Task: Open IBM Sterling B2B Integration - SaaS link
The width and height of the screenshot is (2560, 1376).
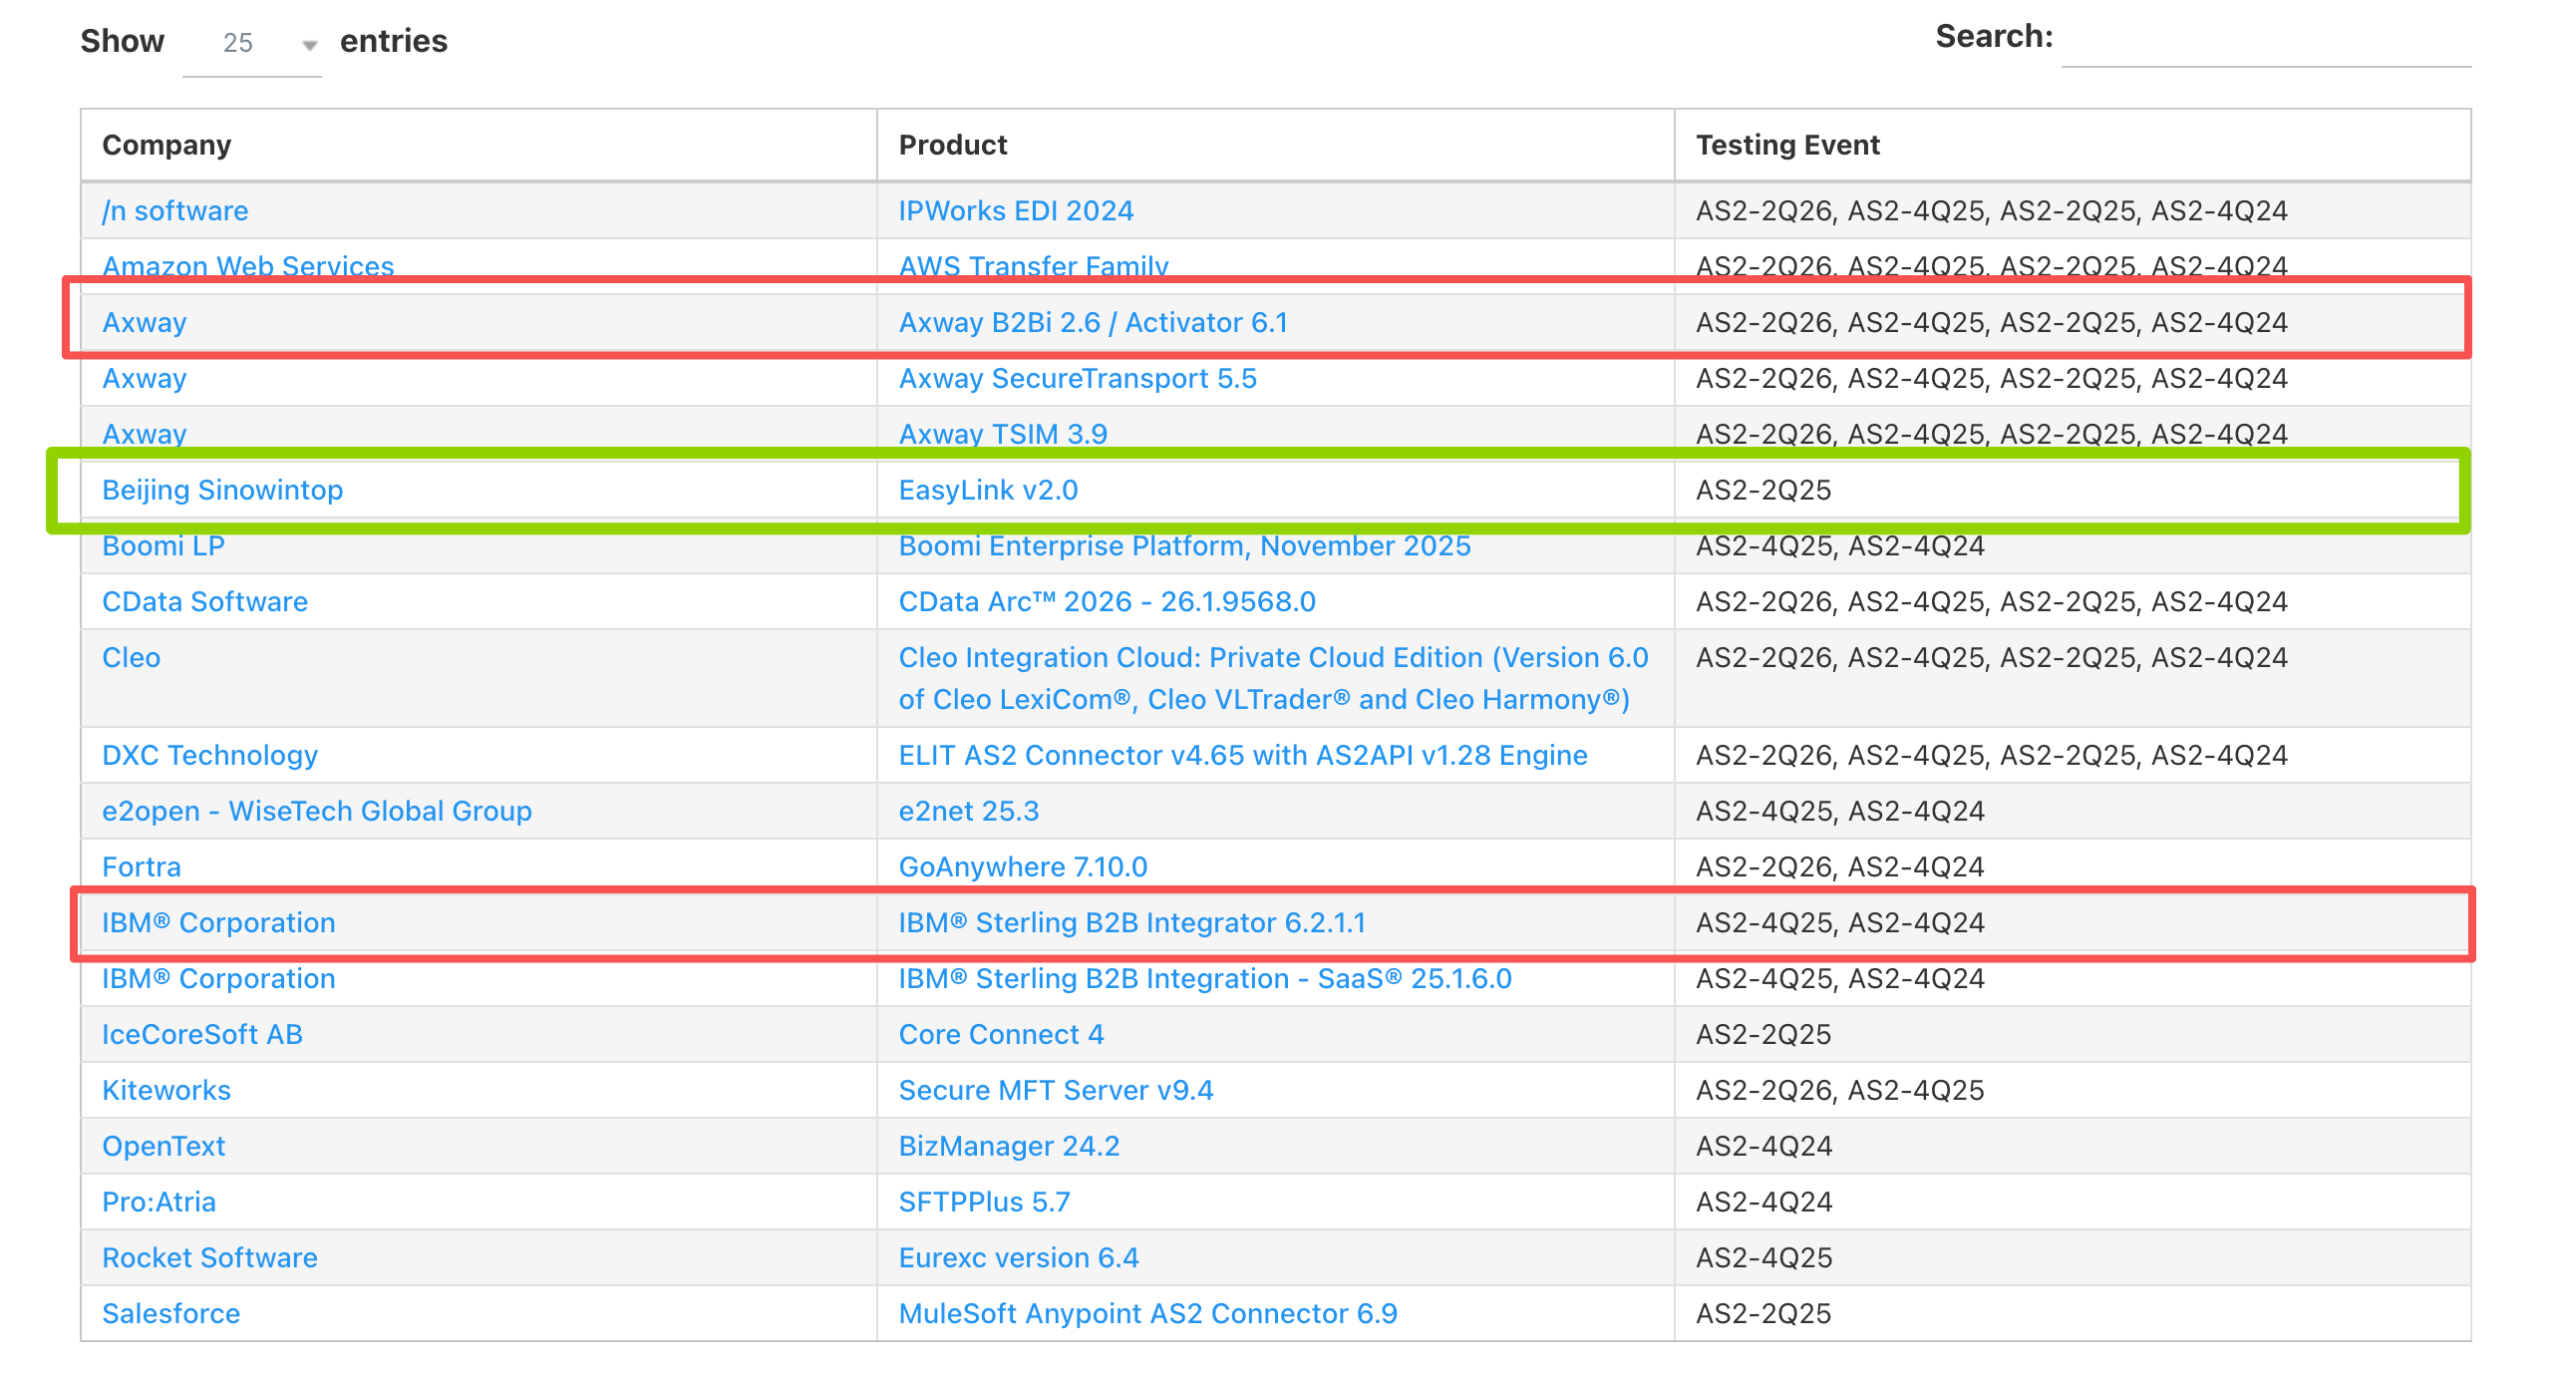Action: pyautogui.click(x=1205, y=980)
